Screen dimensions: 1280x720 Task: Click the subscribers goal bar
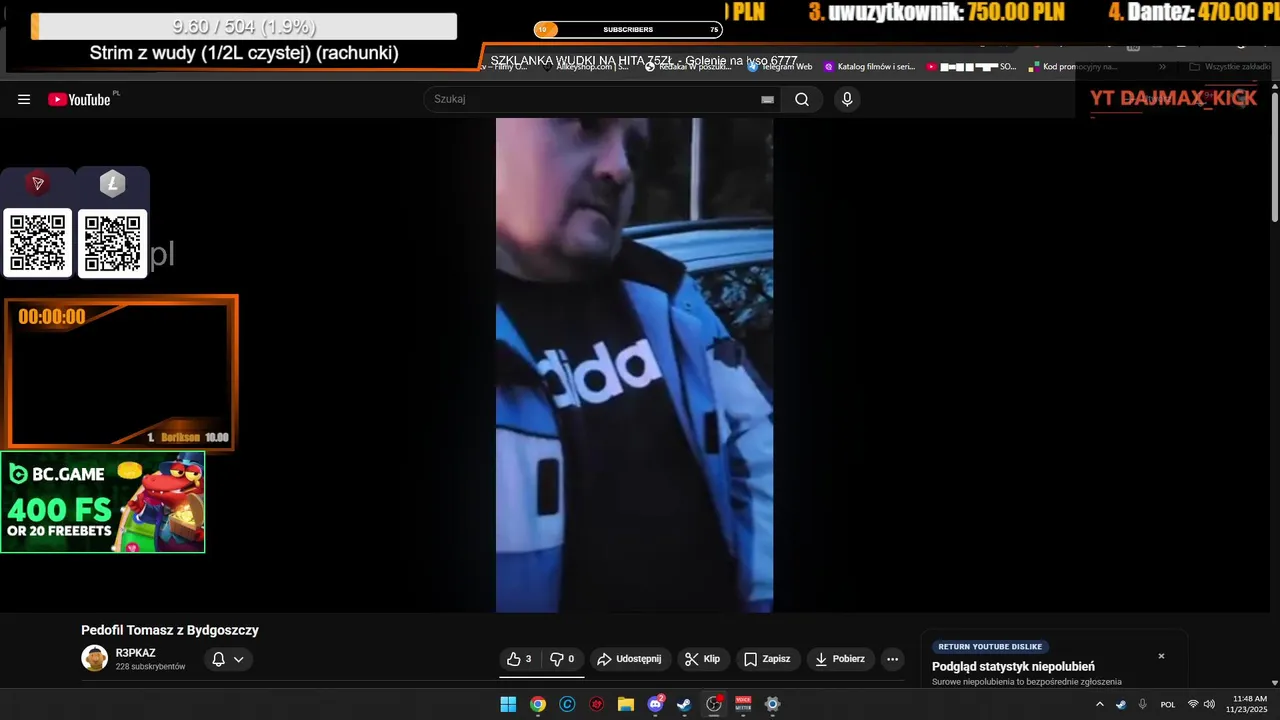pyautogui.click(x=628, y=30)
